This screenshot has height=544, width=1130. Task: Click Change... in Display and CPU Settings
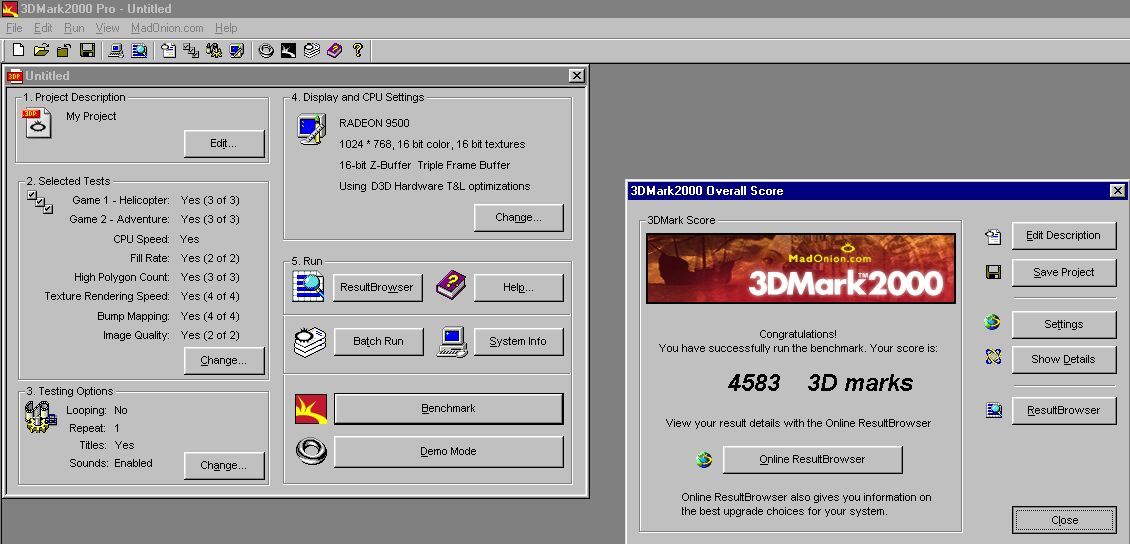click(518, 218)
